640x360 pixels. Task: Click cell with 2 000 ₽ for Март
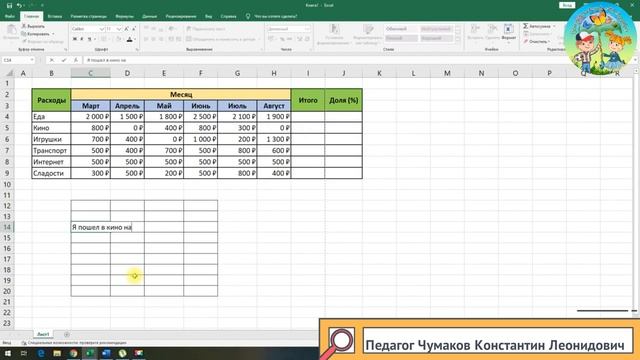(91, 117)
